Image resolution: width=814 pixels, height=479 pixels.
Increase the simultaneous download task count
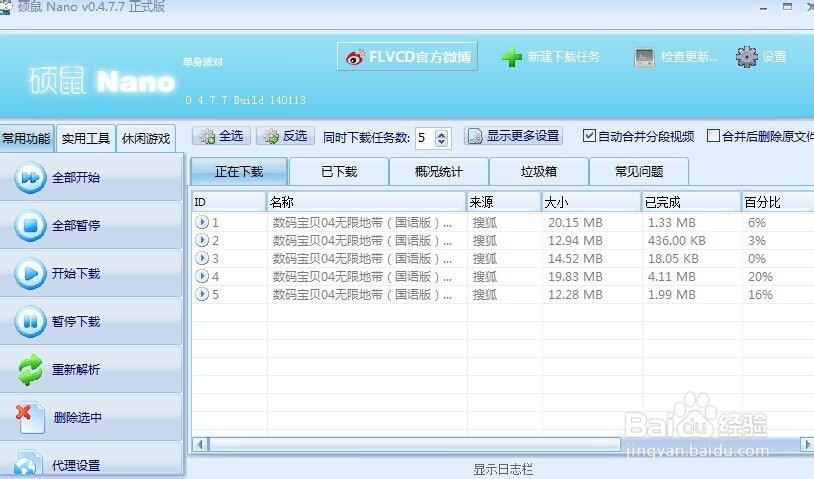[x=441, y=133]
